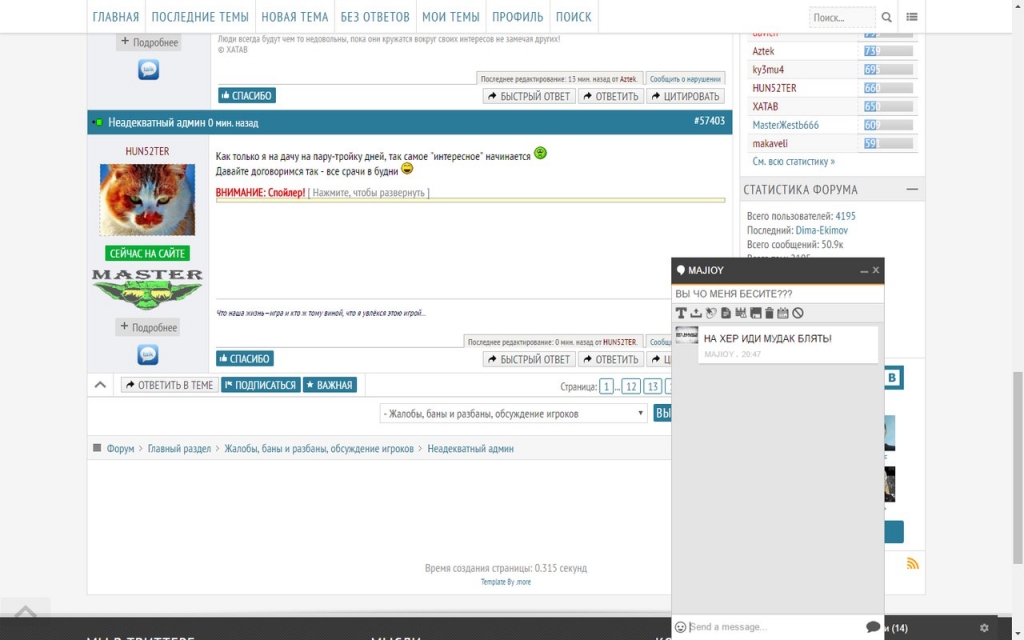Open page 12 of the thread
This screenshot has width=1024, height=640.
click(631, 386)
